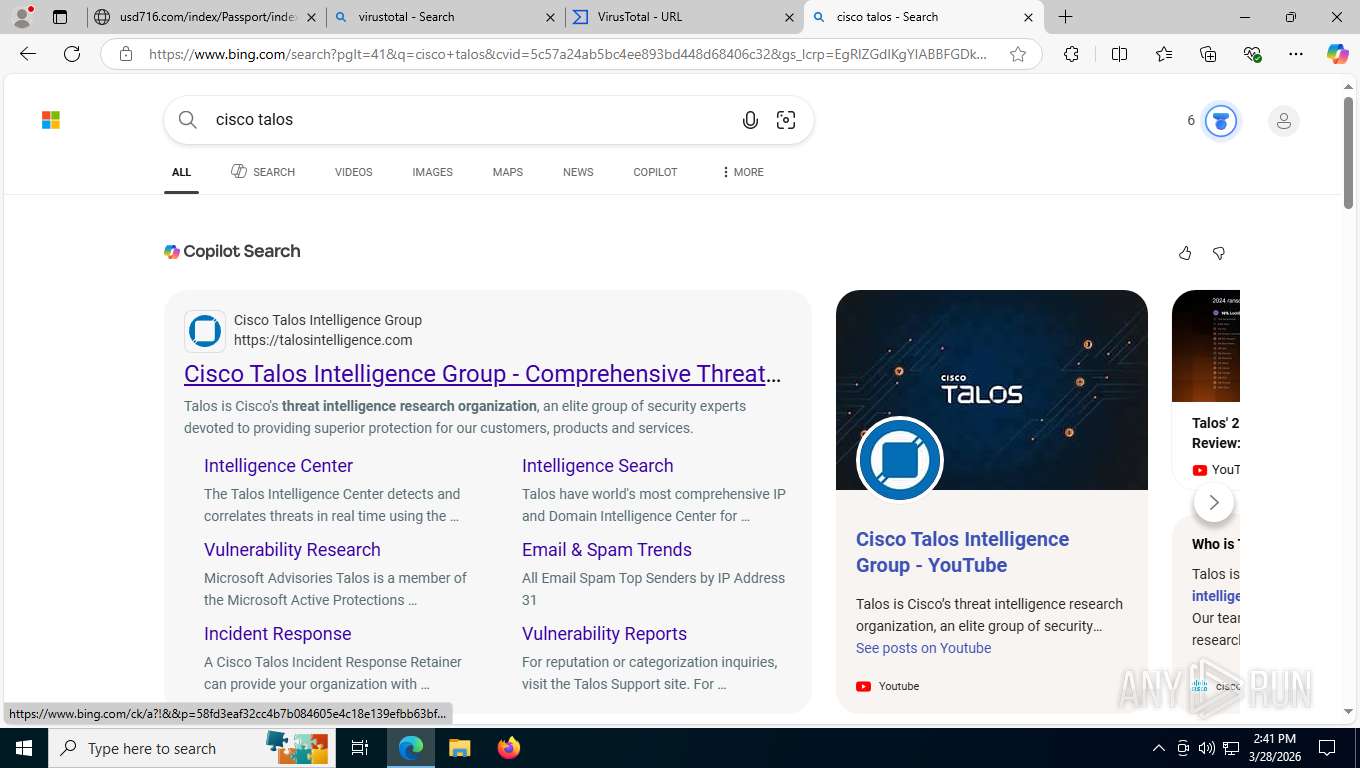The height and width of the screenshot is (768, 1360).
Task: Click the Microsoft logo on Bing
Action: pos(51,120)
